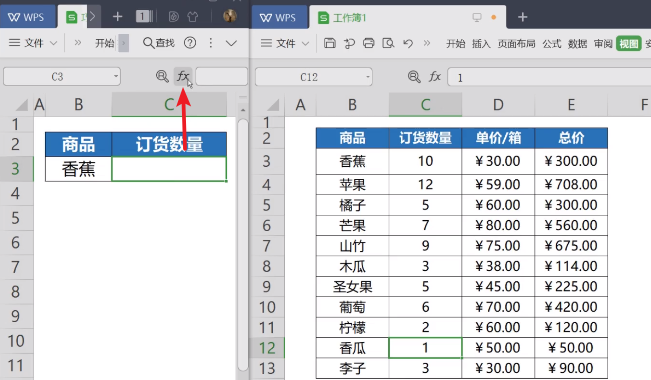The image size is (651, 380).
Task: Click the formula bar showing 1 in right window
Action: click(549, 77)
